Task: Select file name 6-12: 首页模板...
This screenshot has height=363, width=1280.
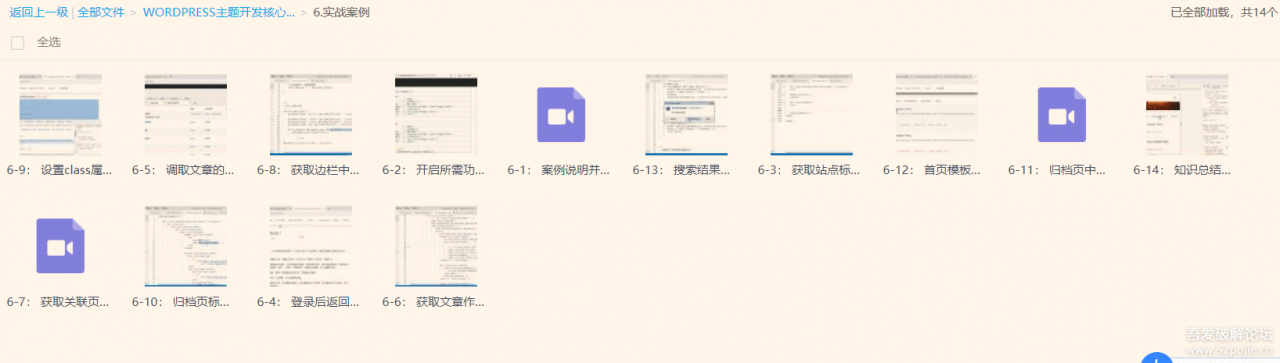Action: coord(932,170)
